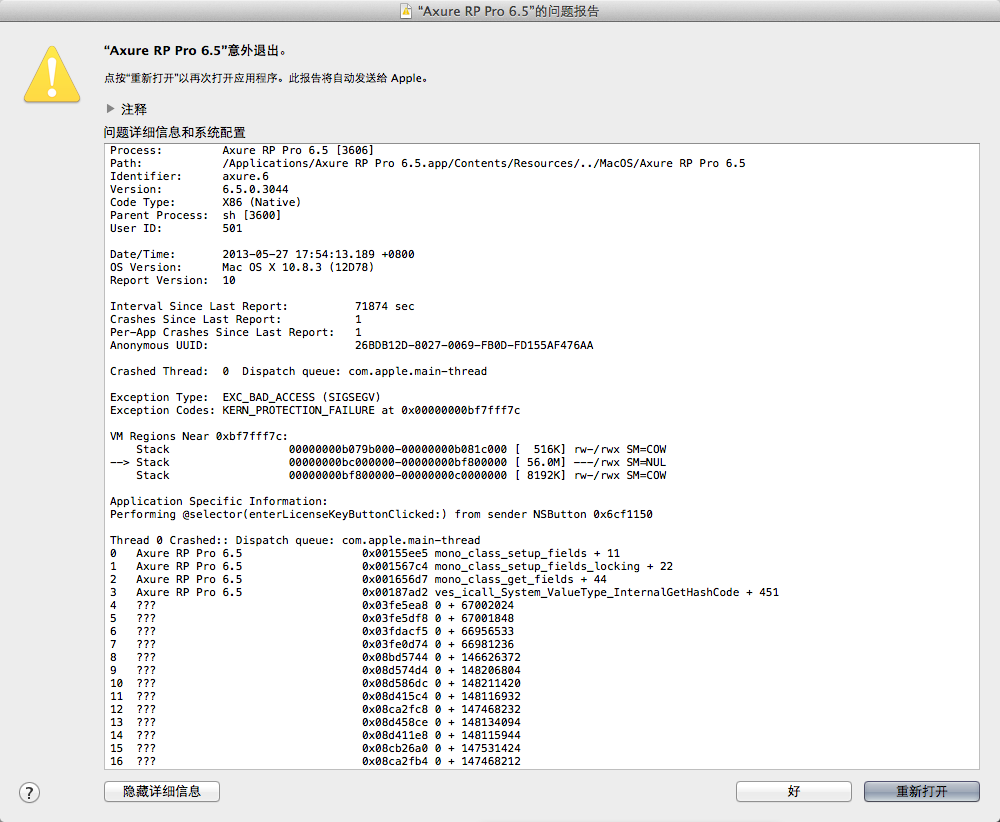Click 重新打开 to reopen the app
Viewport: 1000px width, 822px height.
[922, 791]
